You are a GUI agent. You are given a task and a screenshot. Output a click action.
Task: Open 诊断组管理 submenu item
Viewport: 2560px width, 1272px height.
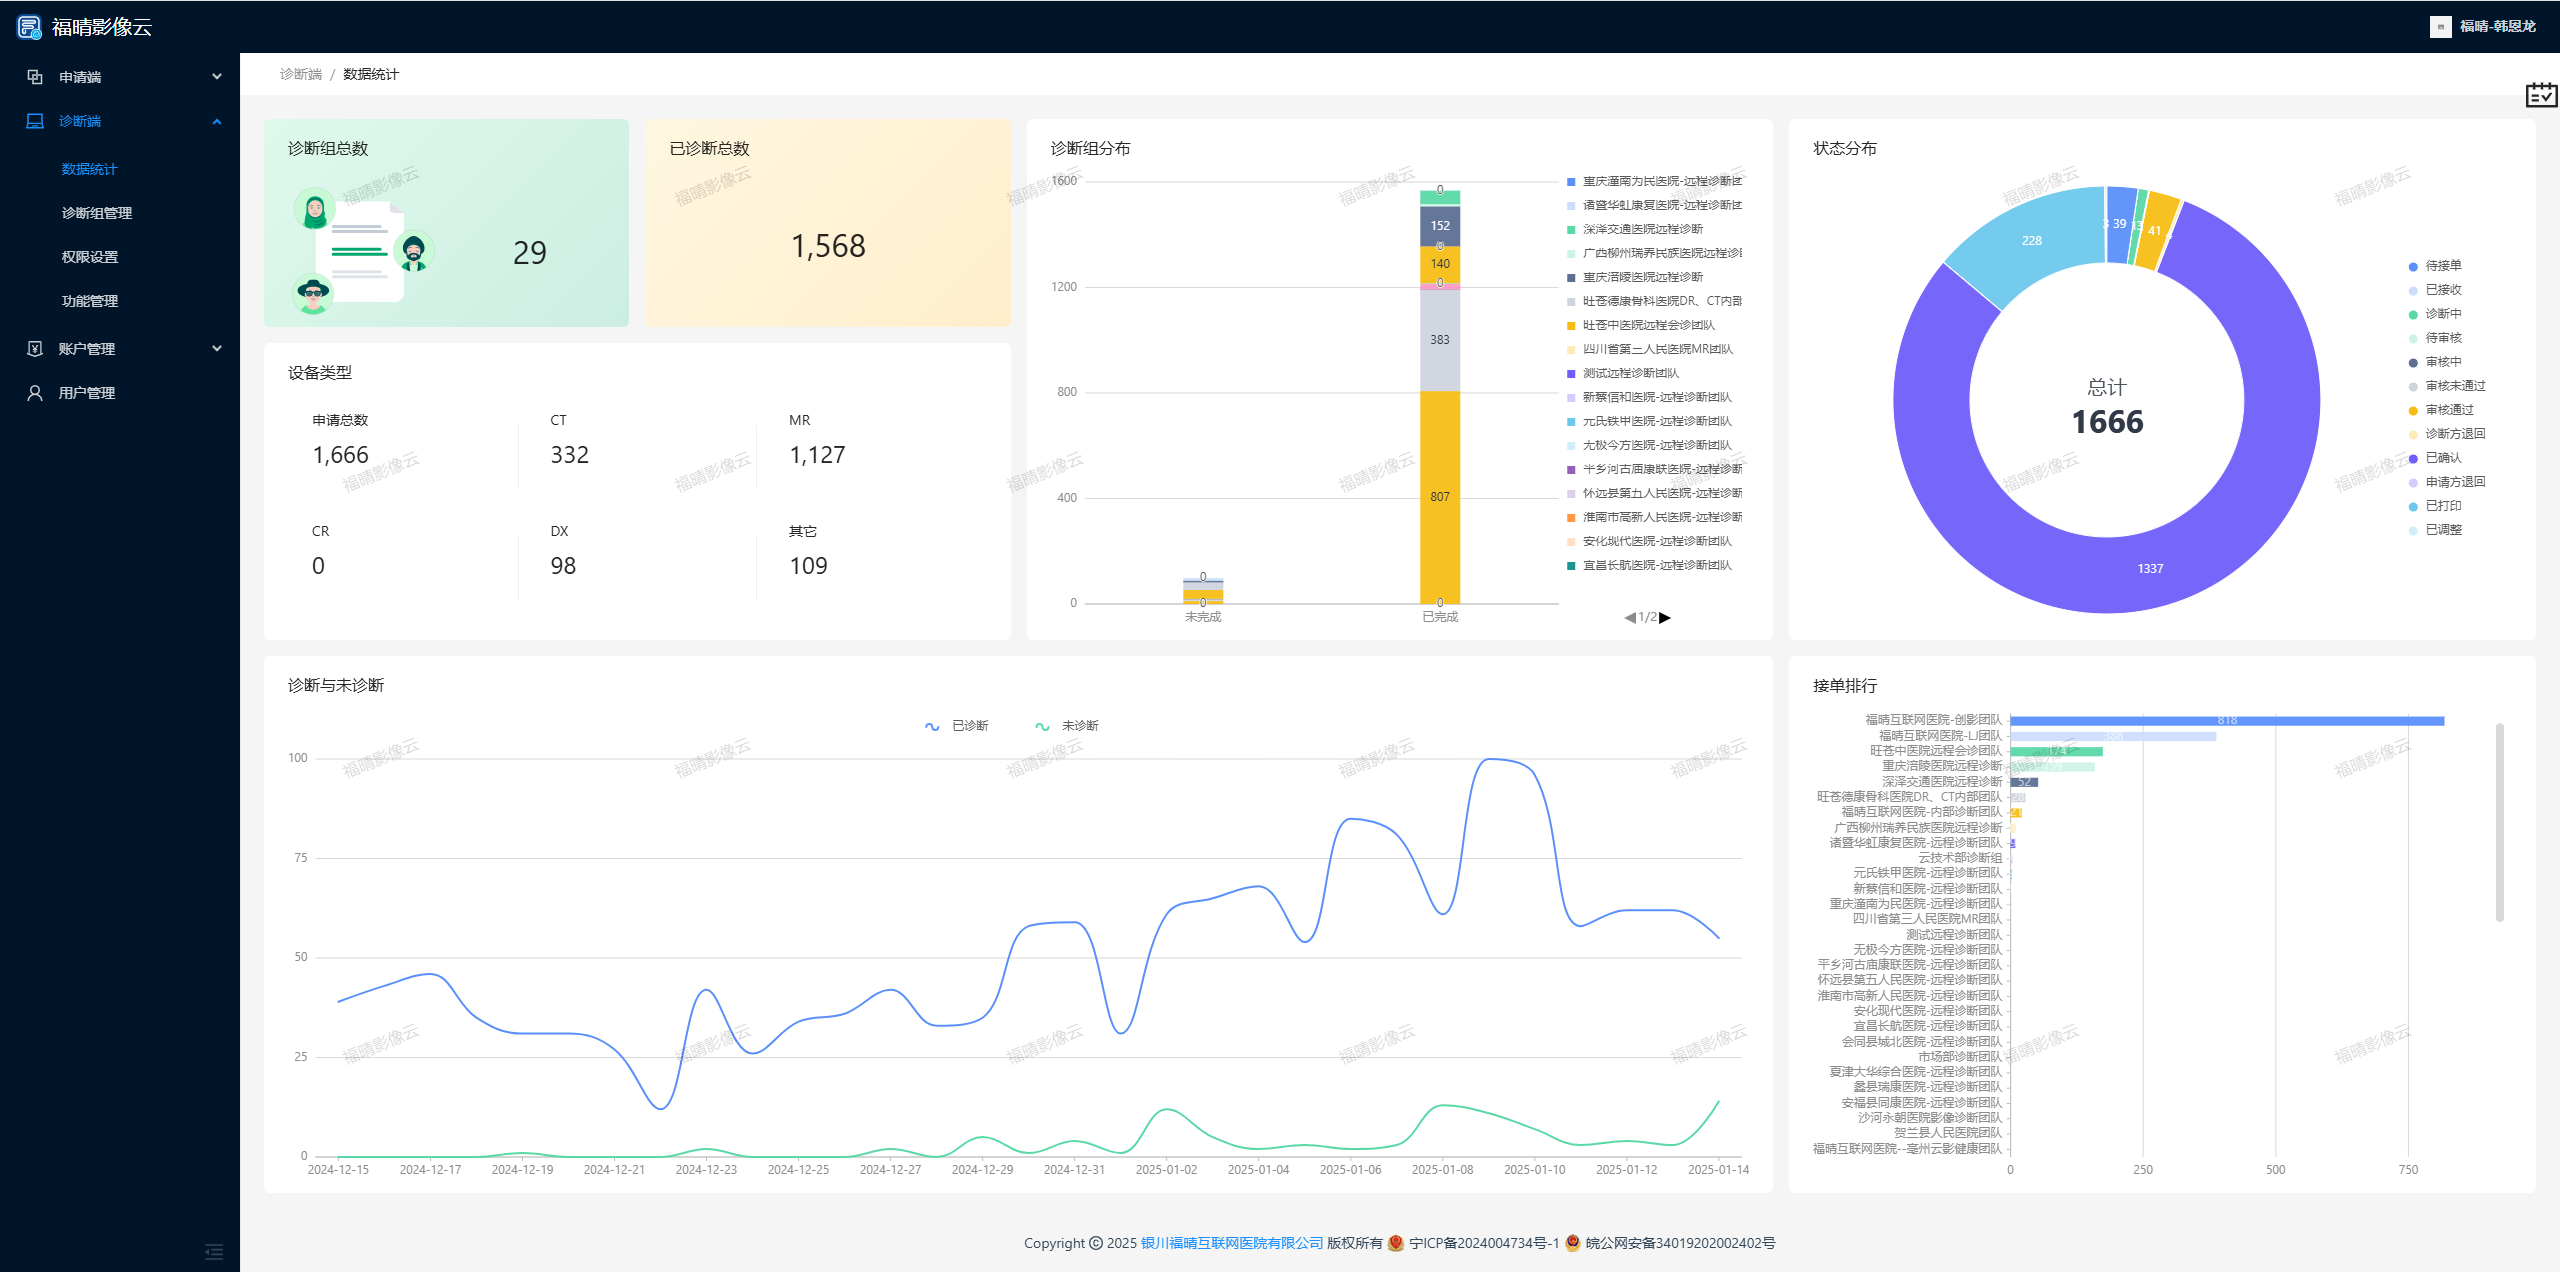[x=97, y=213]
